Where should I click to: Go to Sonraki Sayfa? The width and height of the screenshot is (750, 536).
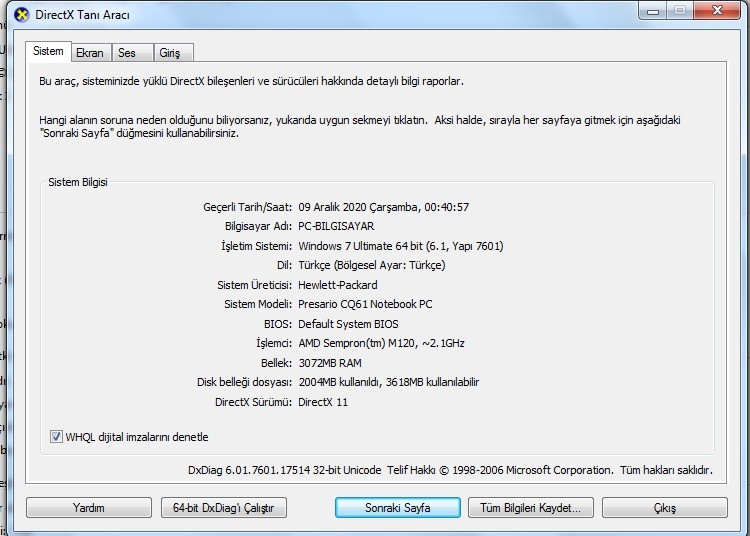point(398,508)
